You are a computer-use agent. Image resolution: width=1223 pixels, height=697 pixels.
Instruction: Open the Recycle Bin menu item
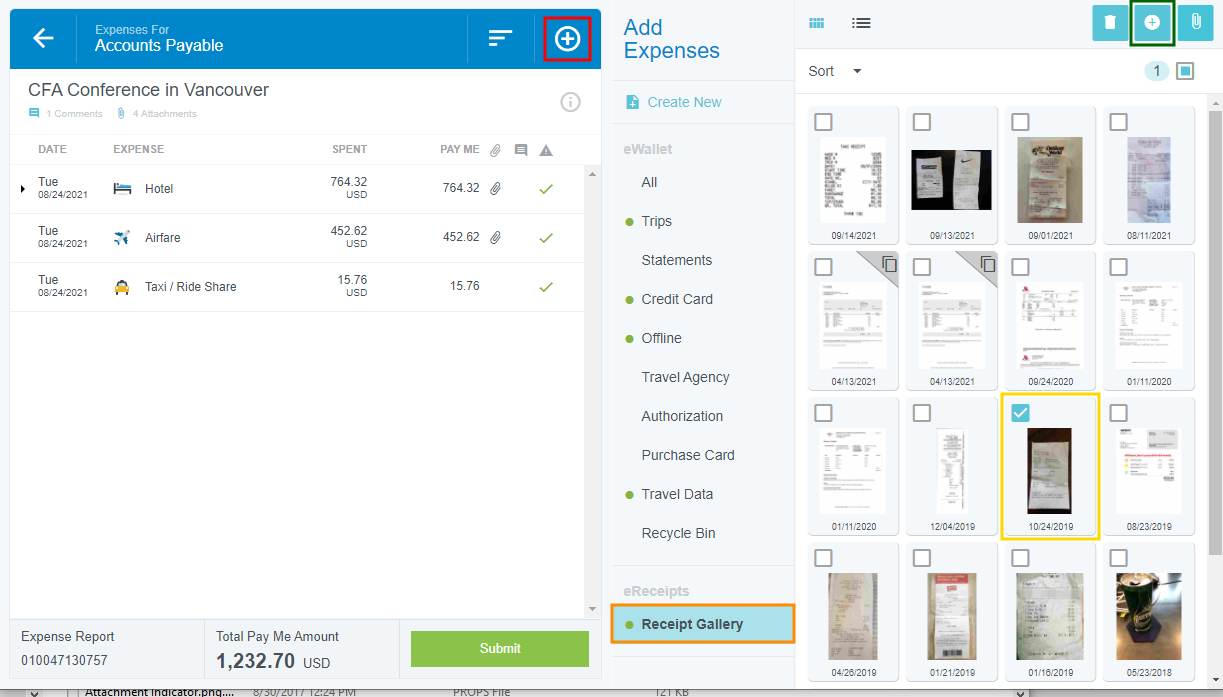678,533
